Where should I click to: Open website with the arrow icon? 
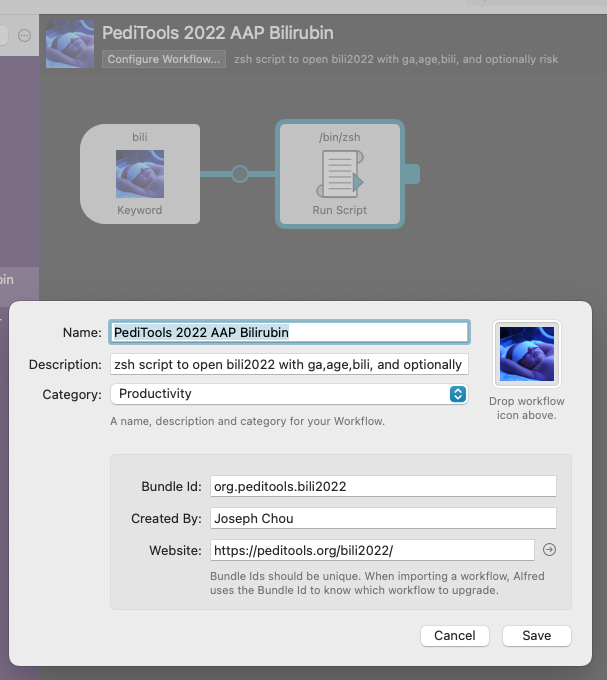(x=548, y=550)
